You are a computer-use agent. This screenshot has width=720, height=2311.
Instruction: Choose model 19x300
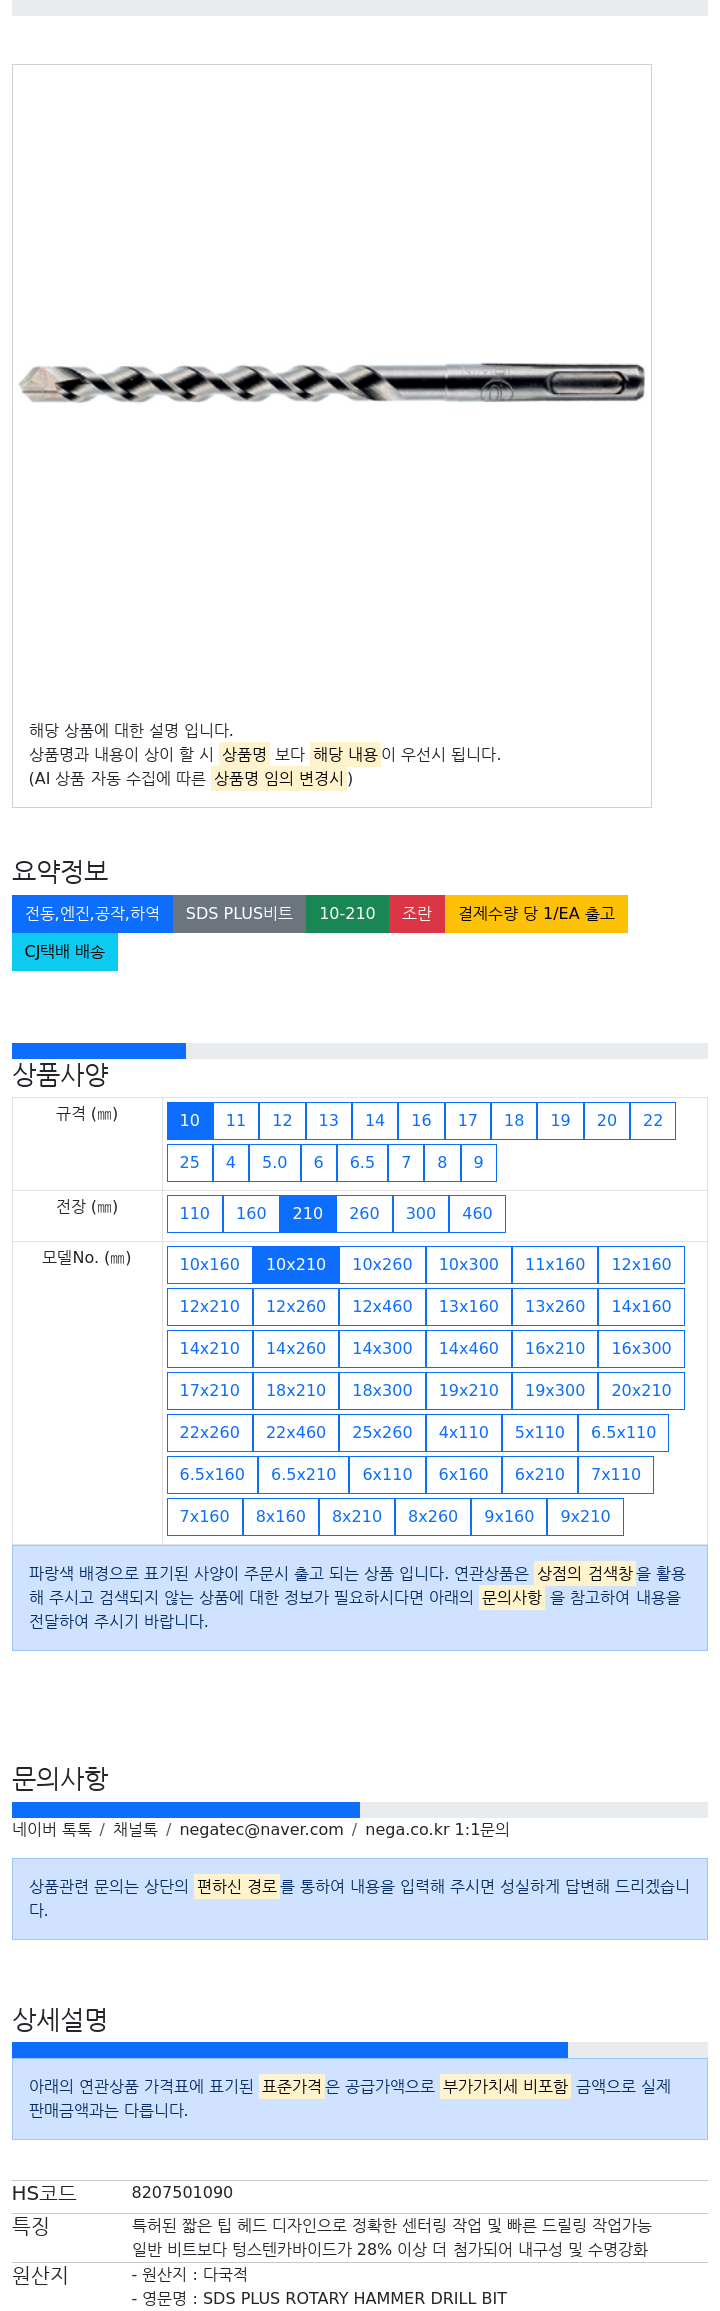(x=555, y=1391)
